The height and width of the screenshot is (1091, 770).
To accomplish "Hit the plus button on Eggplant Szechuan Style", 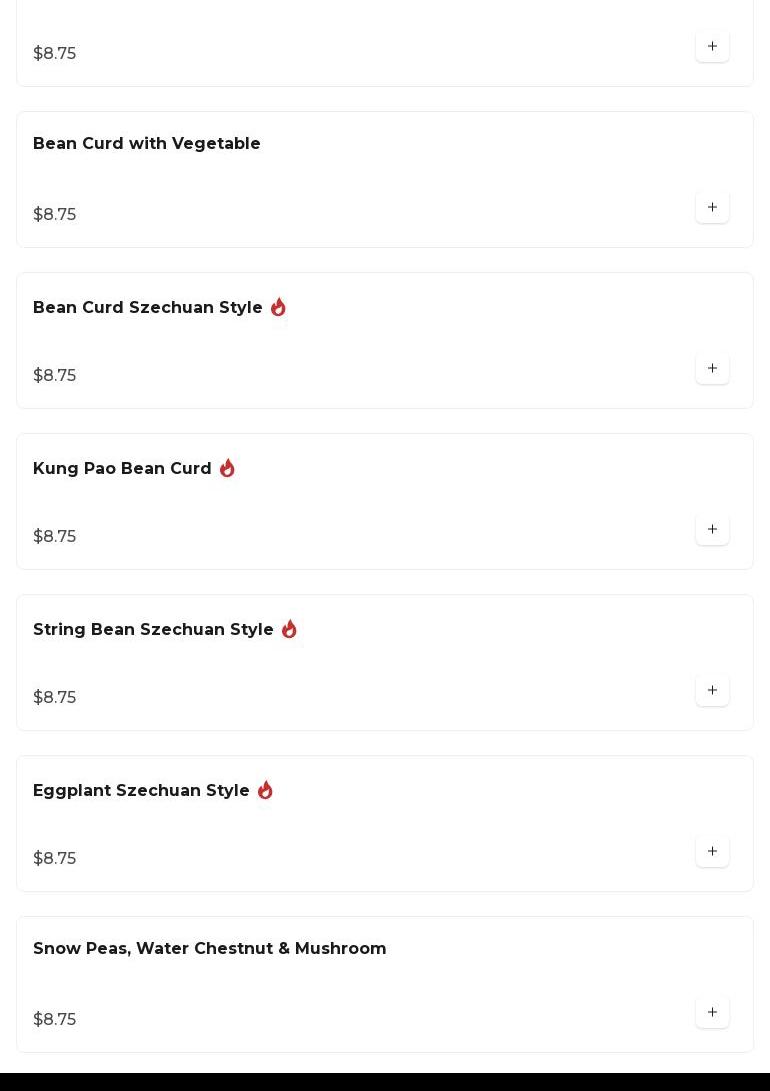I will (x=712, y=851).
